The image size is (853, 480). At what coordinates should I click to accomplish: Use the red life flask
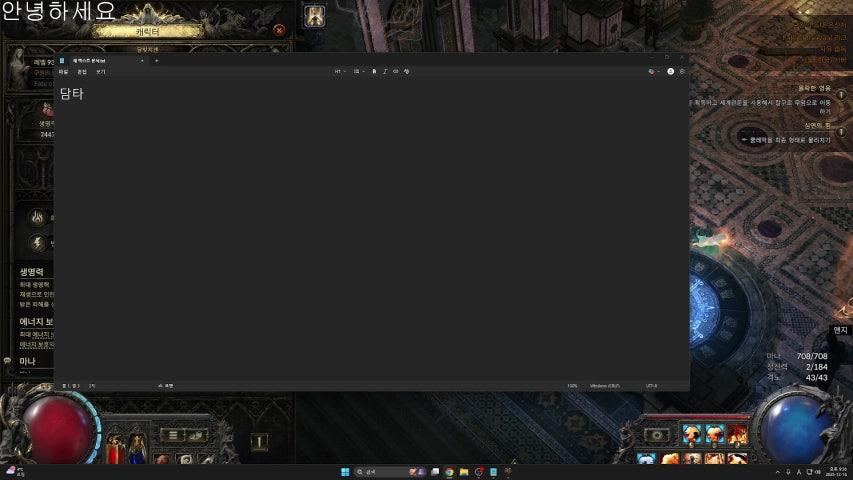click(x=115, y=450)
